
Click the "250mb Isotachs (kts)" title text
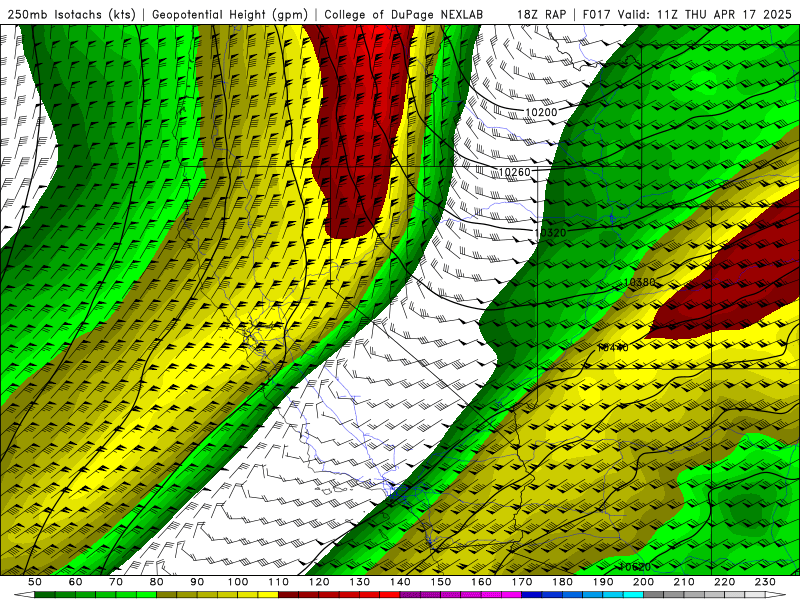(x=71, y=14)
